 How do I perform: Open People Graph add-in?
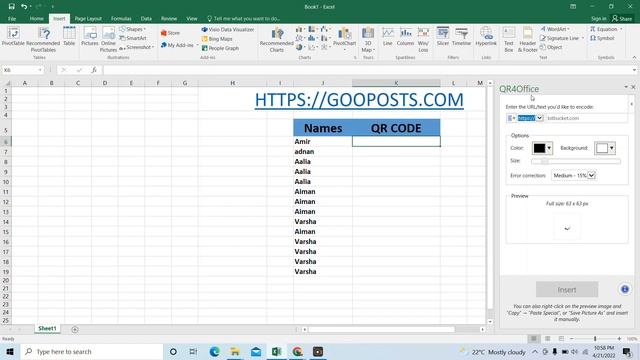pyautogui.click(x=220, y=48)
